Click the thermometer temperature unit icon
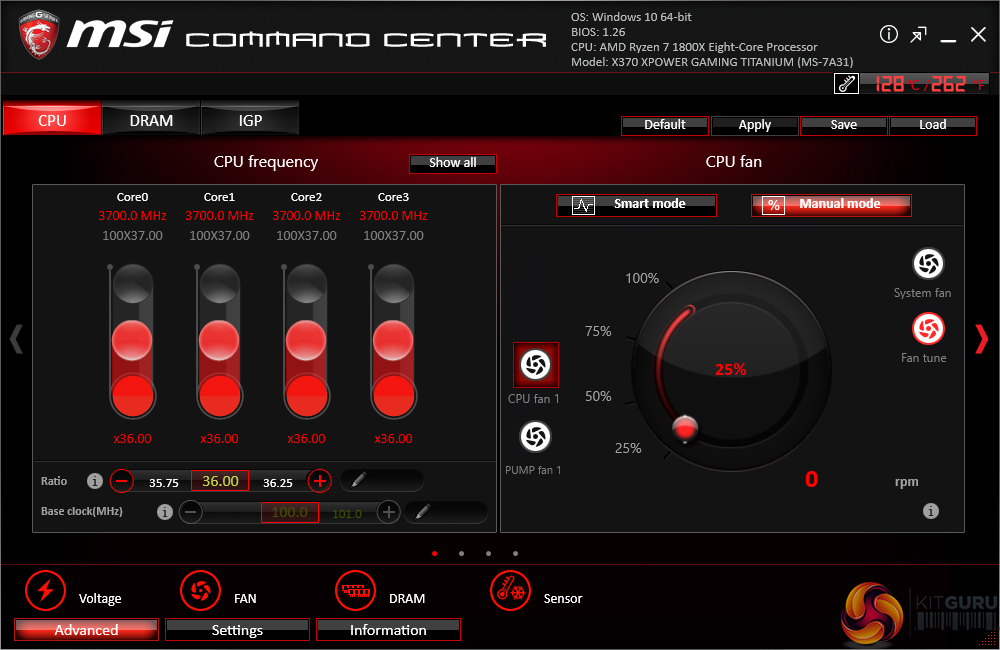 pos(846,84)
